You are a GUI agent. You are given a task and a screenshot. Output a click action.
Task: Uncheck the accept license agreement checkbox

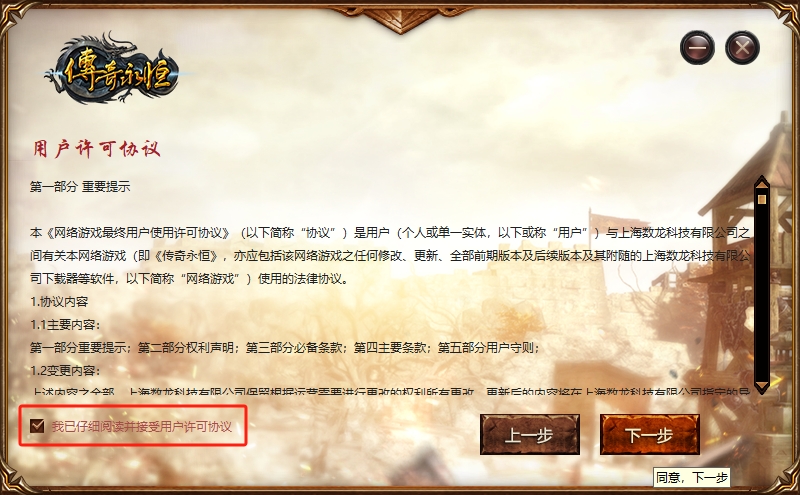37,425
